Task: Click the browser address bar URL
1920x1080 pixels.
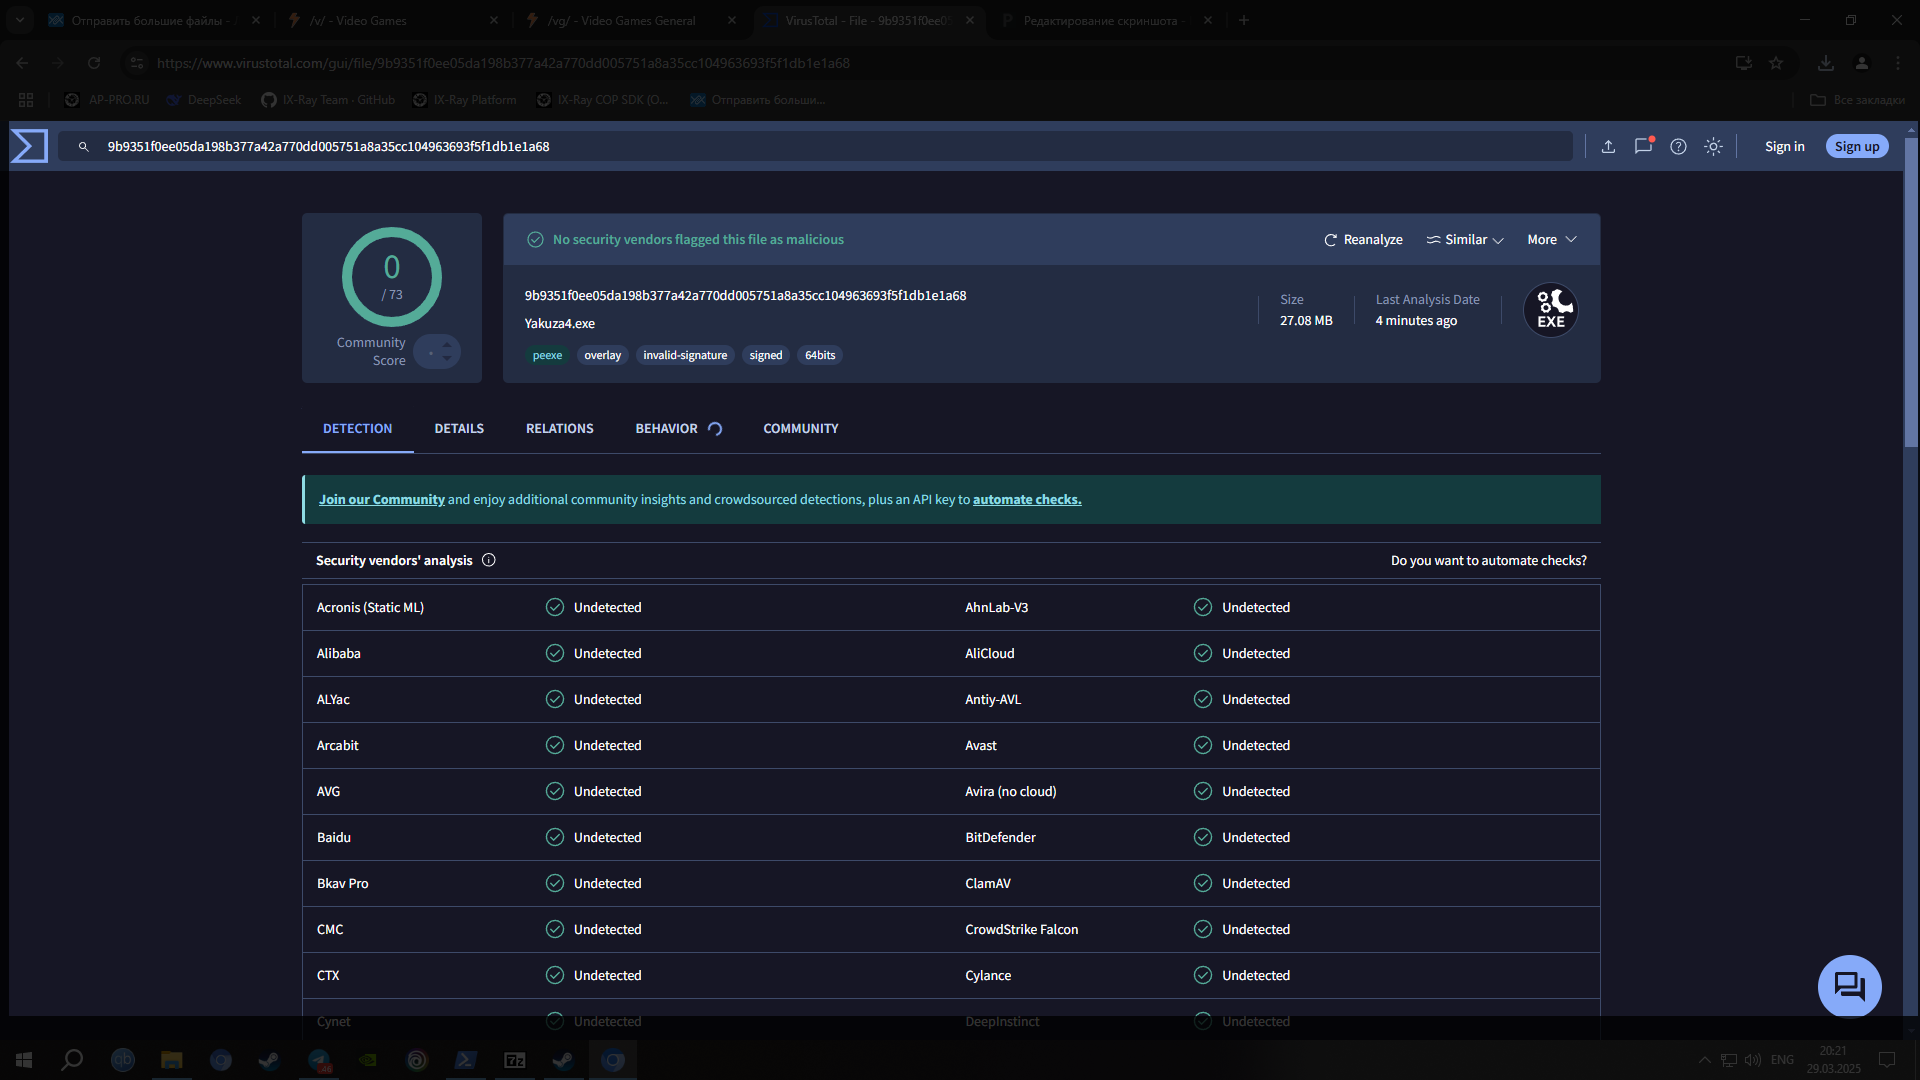Action: pyautogui.click(x=503, y=63)
